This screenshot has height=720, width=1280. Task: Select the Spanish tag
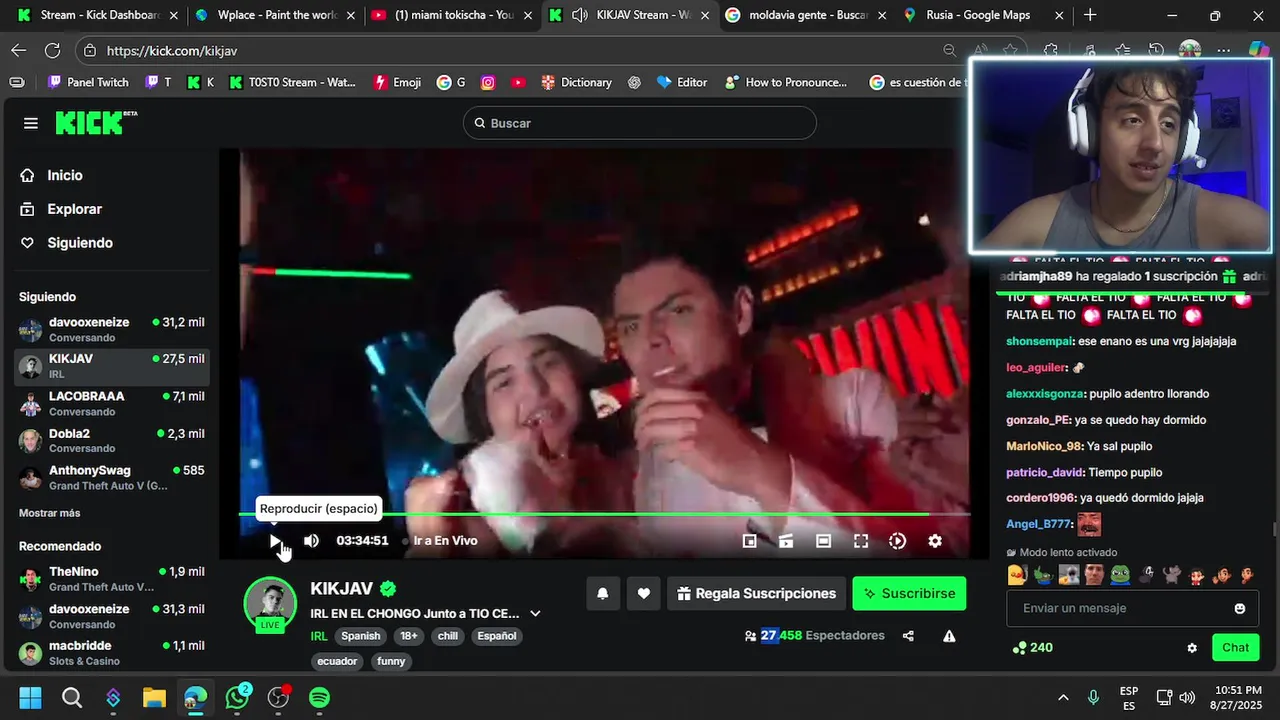(361, 636)
